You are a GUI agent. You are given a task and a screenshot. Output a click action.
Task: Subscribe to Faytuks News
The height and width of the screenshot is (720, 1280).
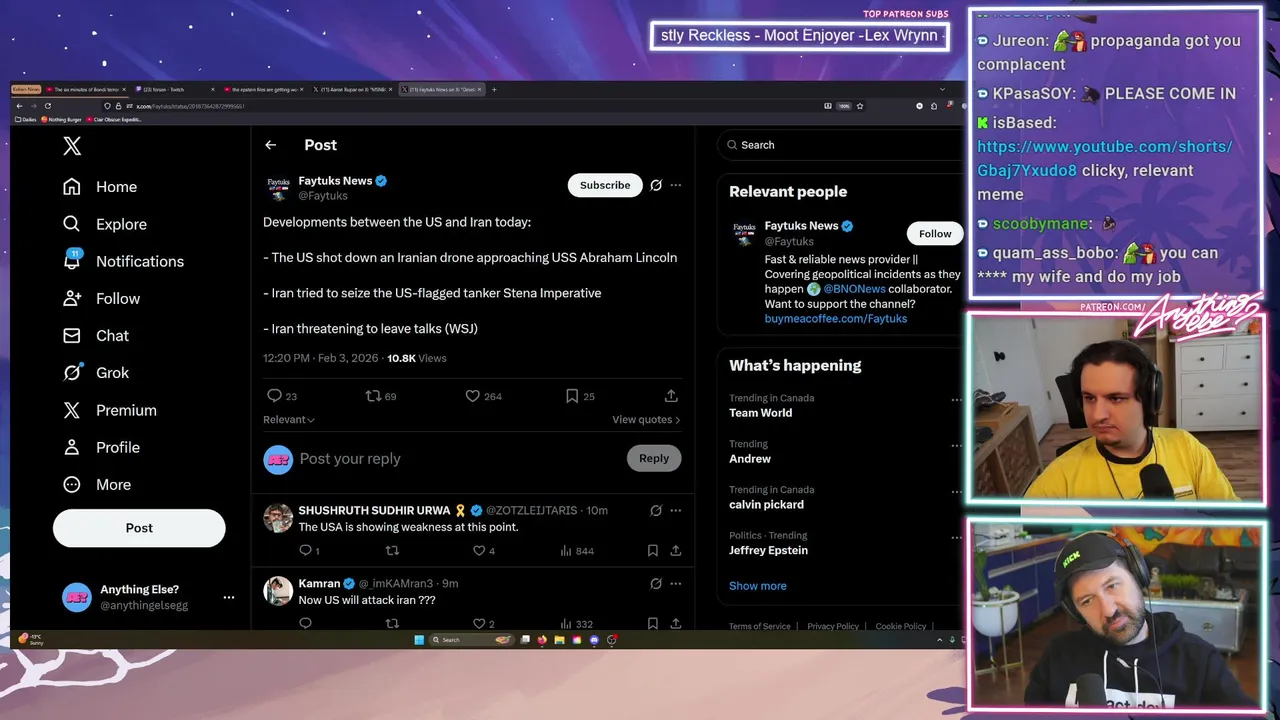tap(605, 185)
